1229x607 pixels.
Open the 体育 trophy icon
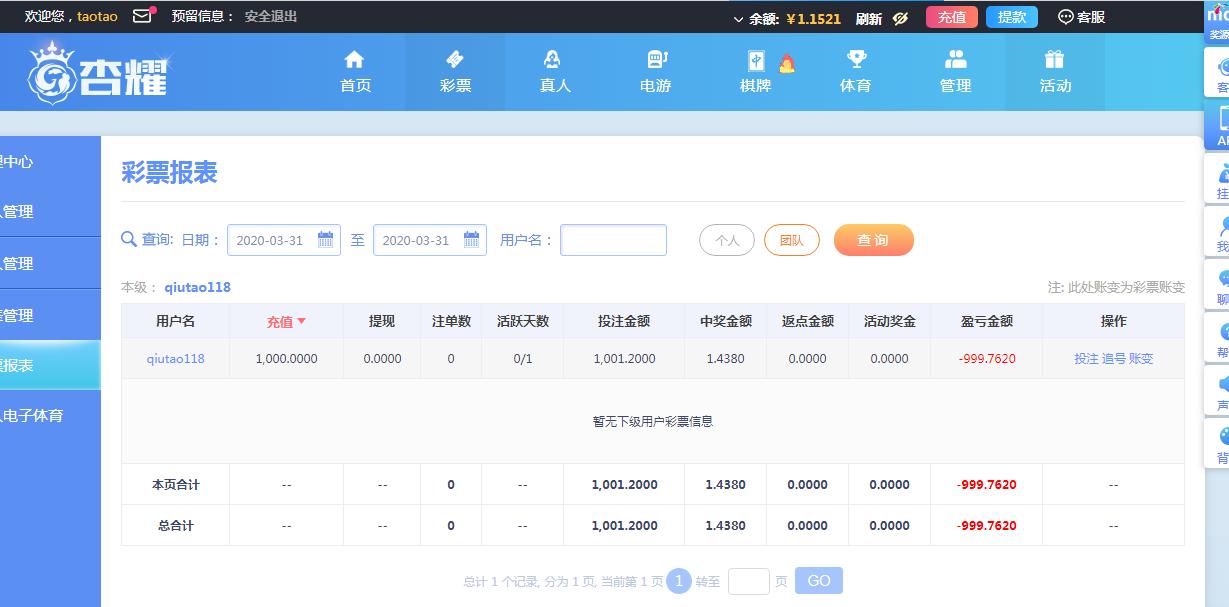pyautogui.click(x=856, y=59)
